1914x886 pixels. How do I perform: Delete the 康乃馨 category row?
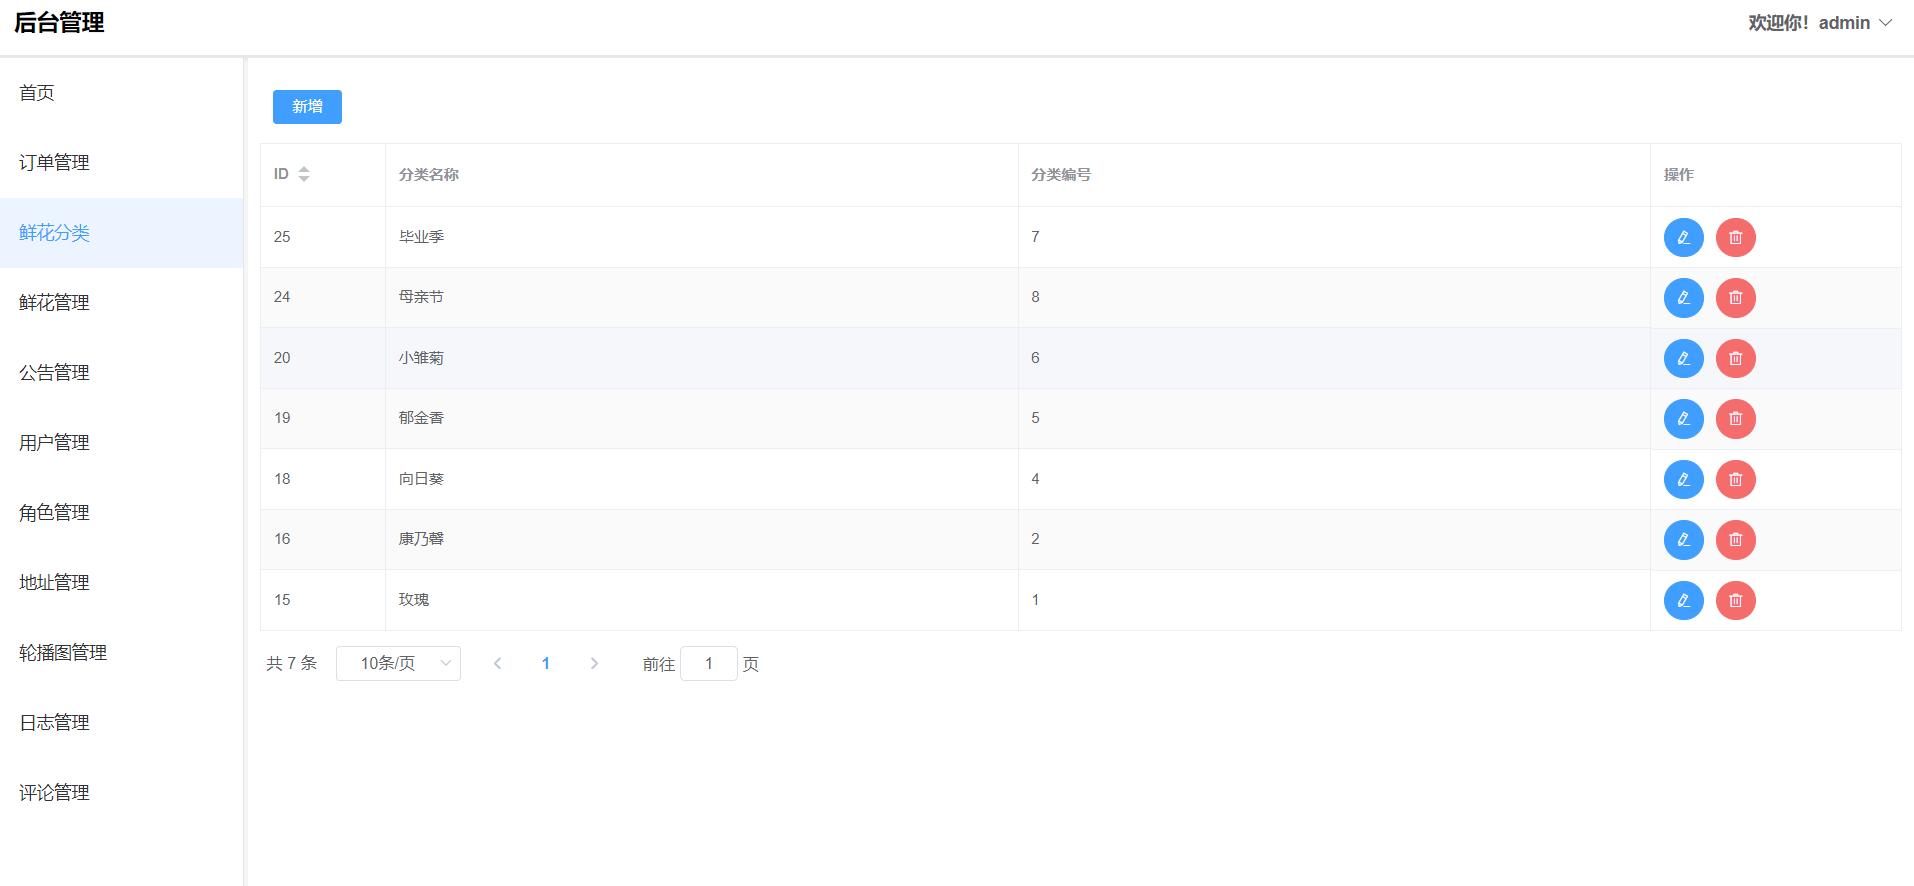(1735, 540)
